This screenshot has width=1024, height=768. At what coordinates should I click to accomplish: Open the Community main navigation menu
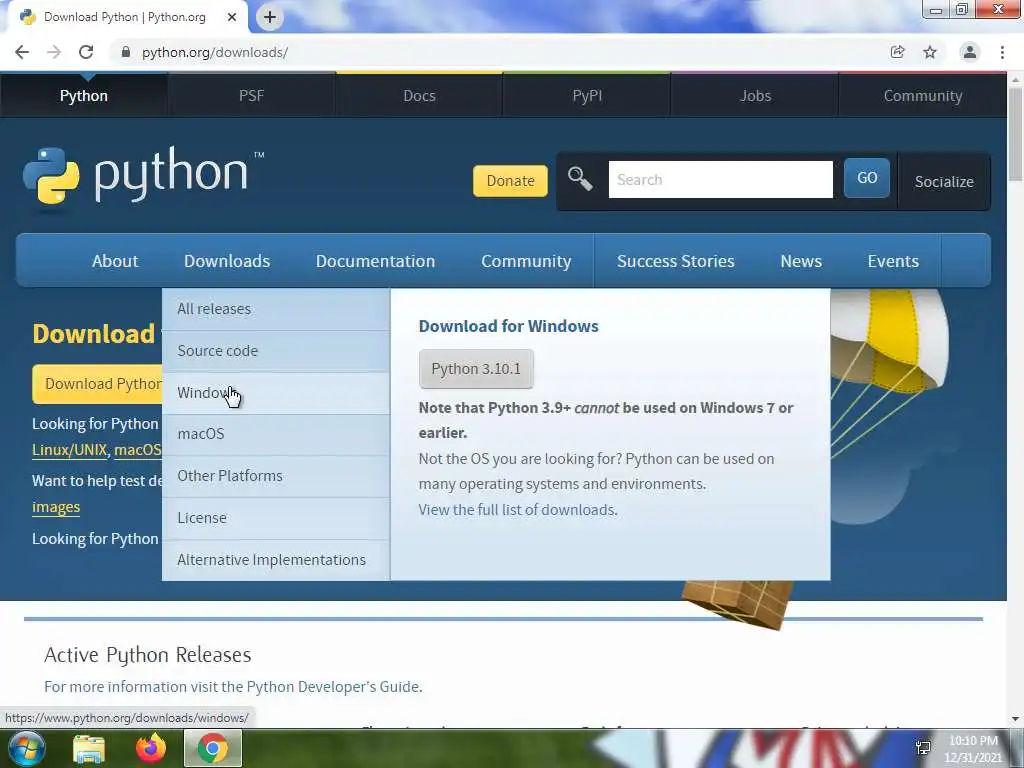click(526, 261)
